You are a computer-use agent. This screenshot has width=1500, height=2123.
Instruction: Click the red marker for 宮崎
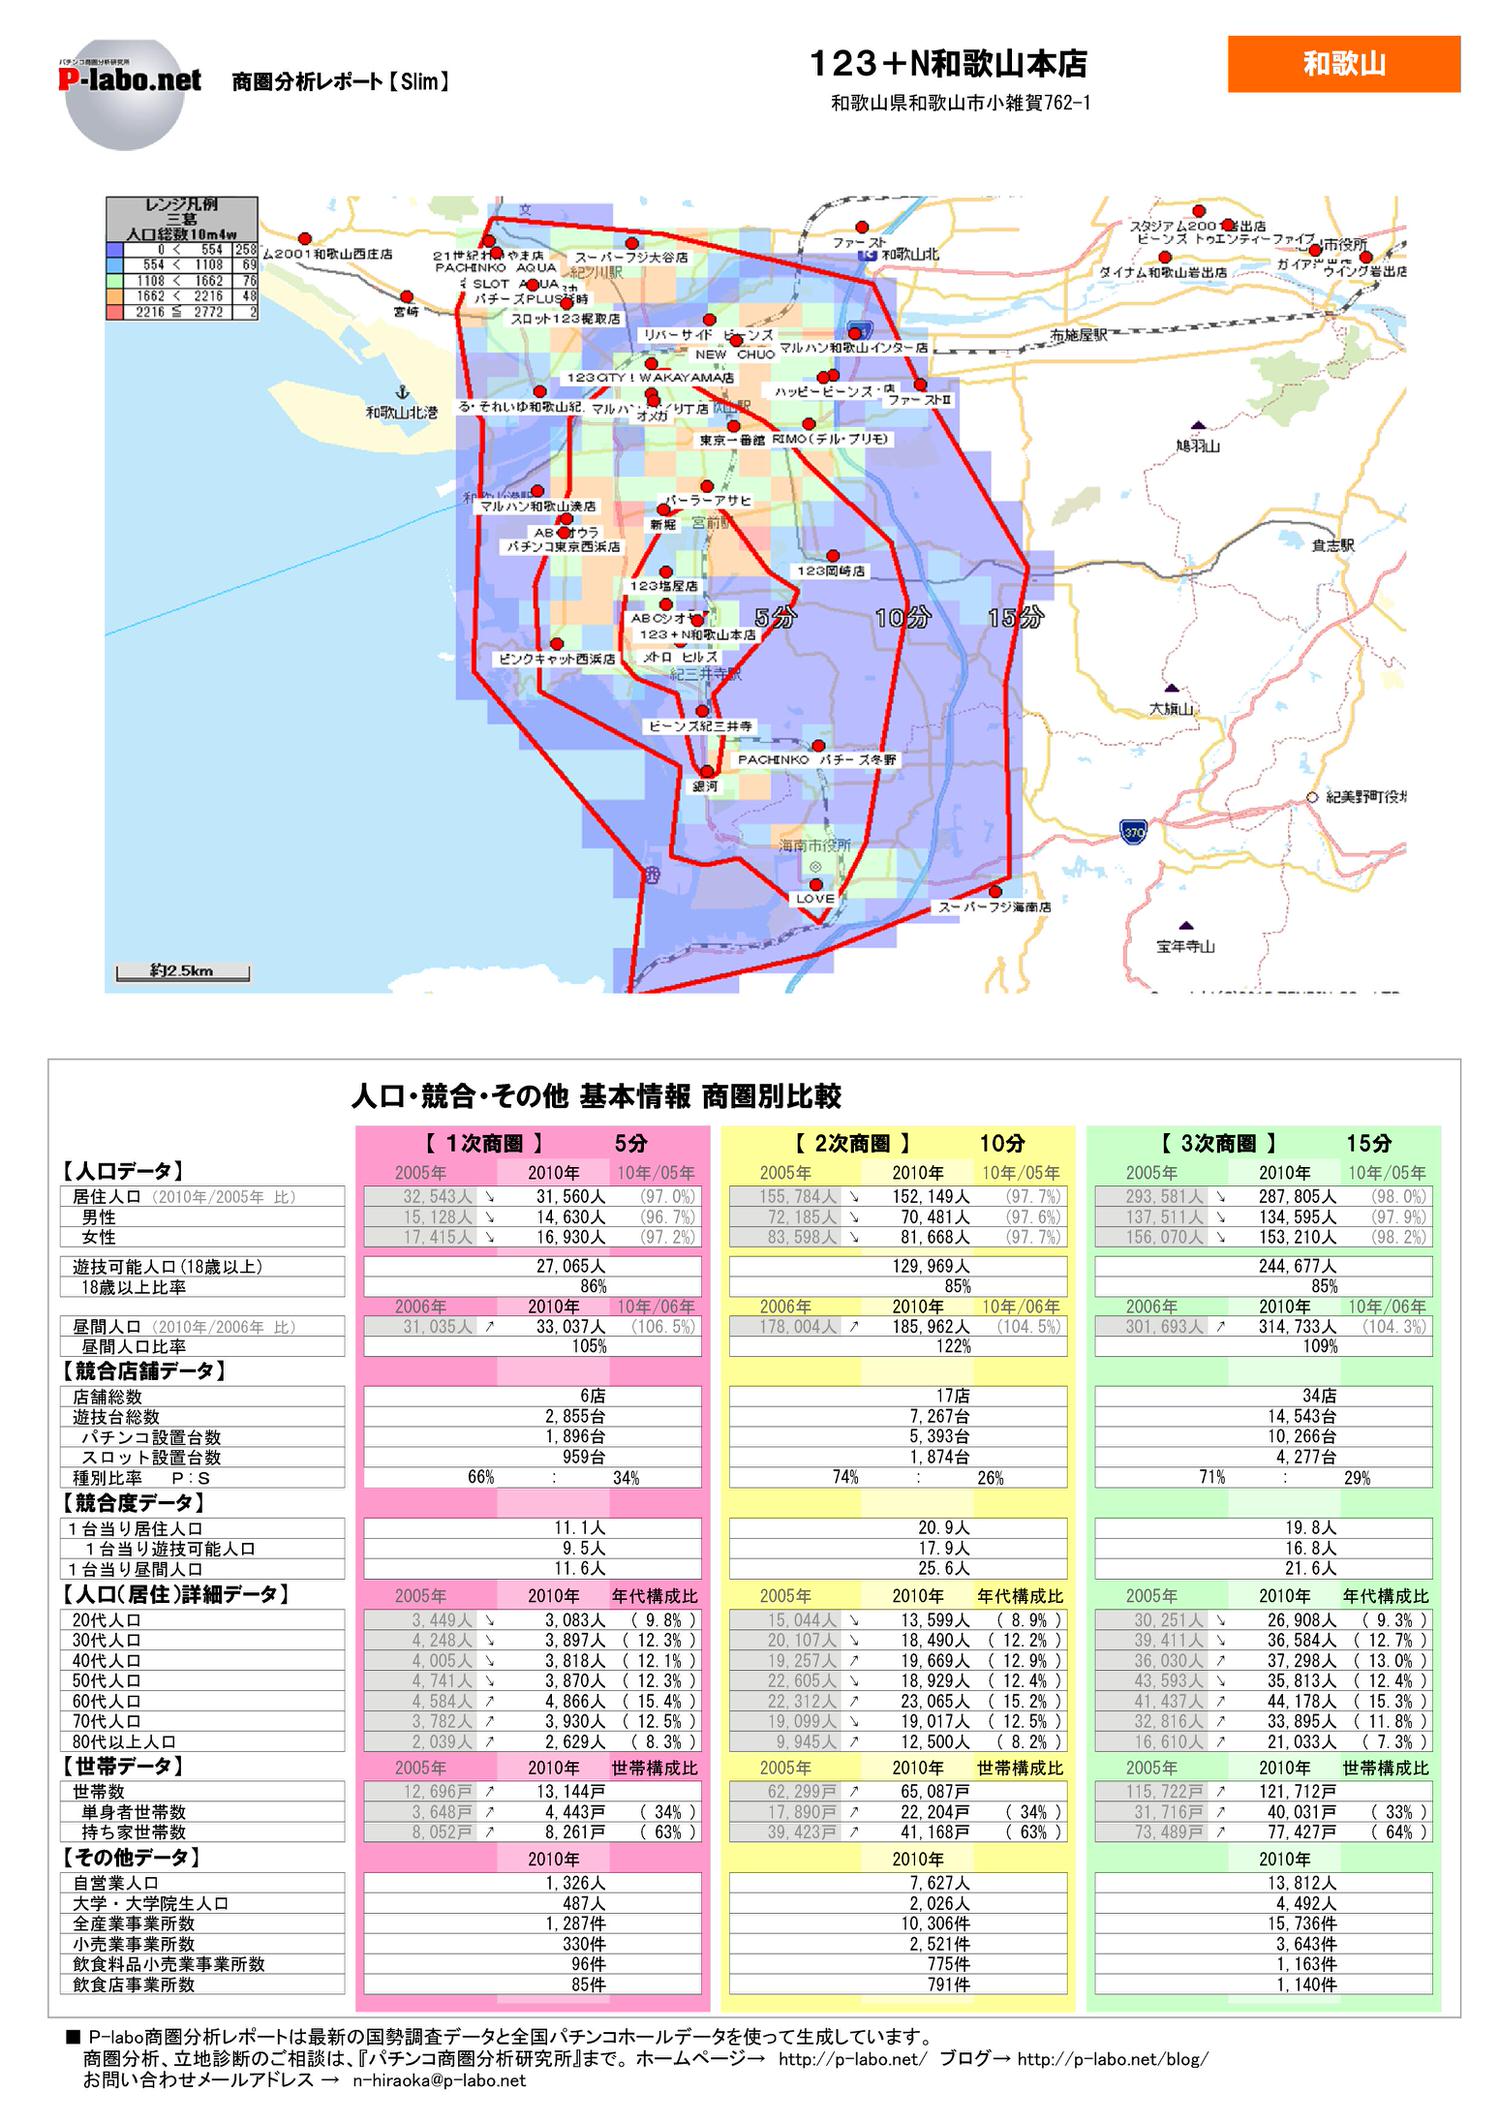[406, 296]
